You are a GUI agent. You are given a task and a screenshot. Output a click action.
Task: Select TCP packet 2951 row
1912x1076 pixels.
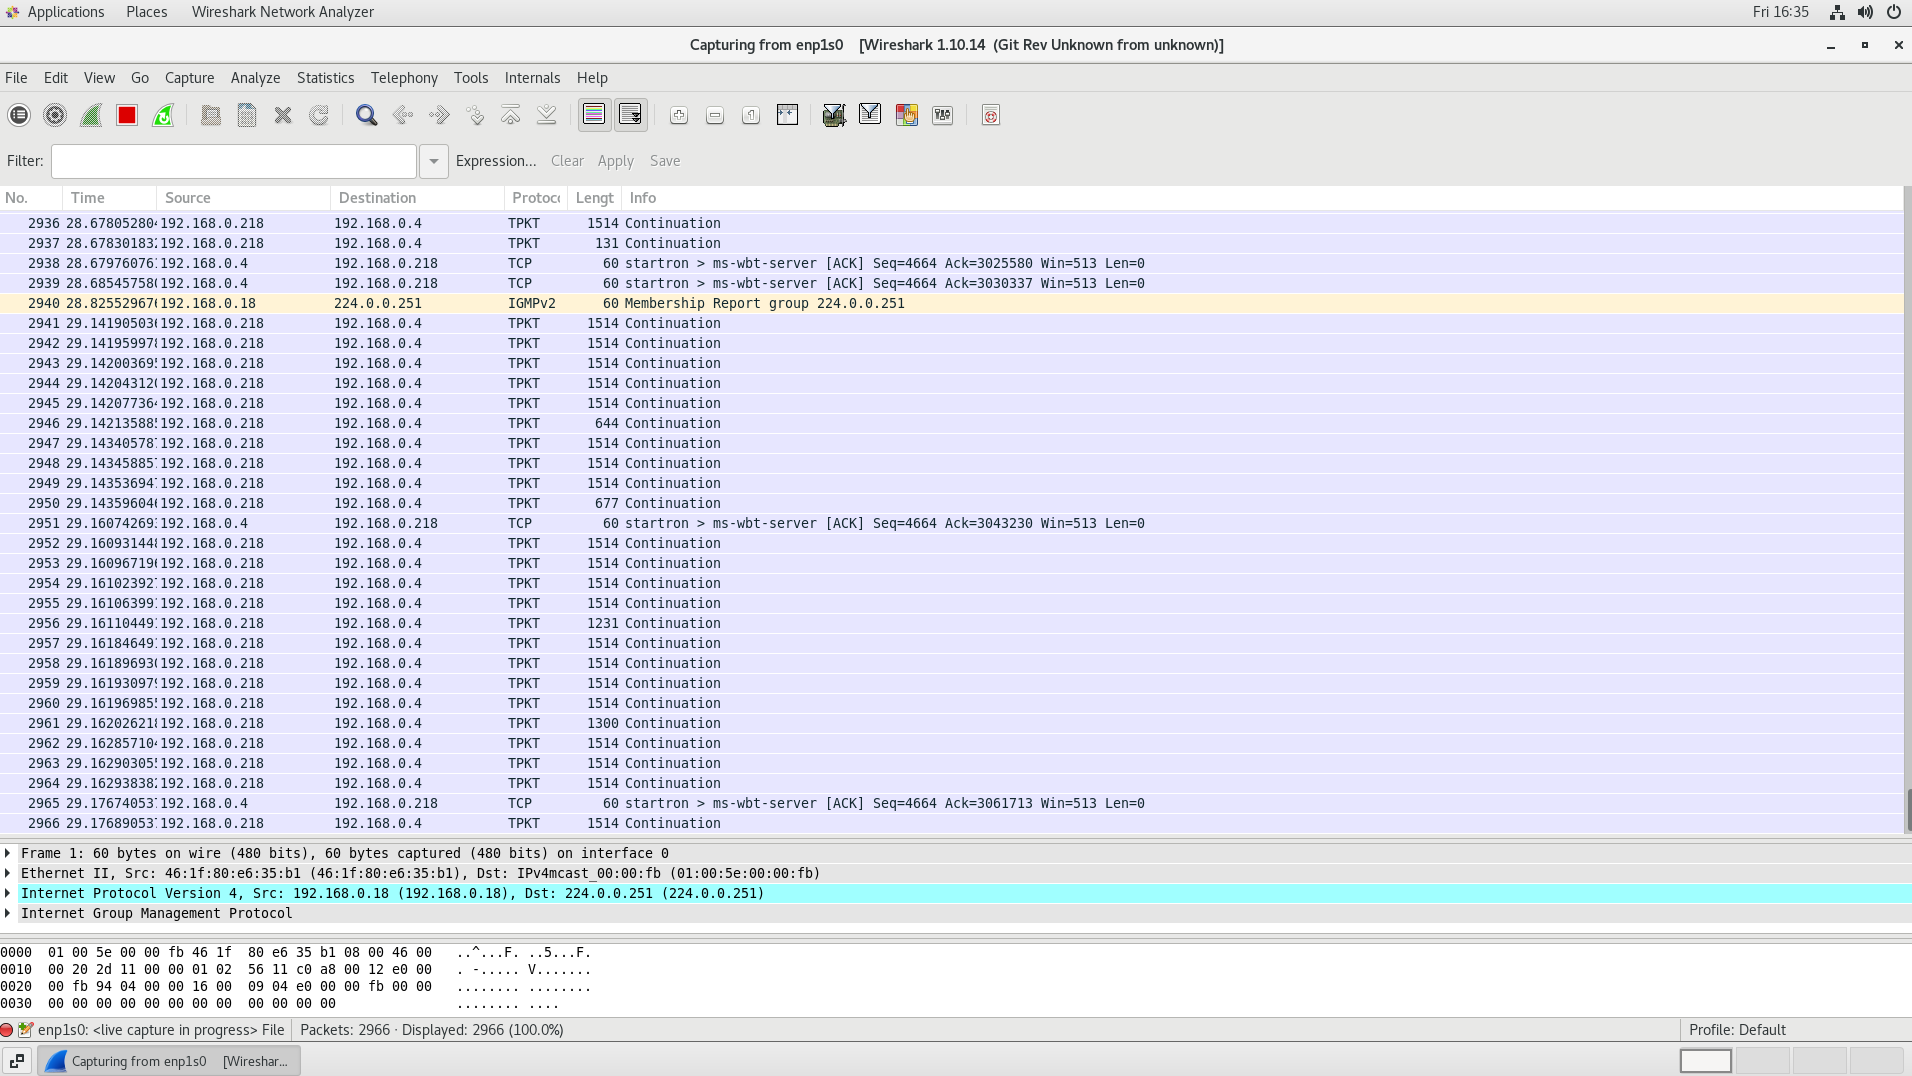tap(951, 523)
